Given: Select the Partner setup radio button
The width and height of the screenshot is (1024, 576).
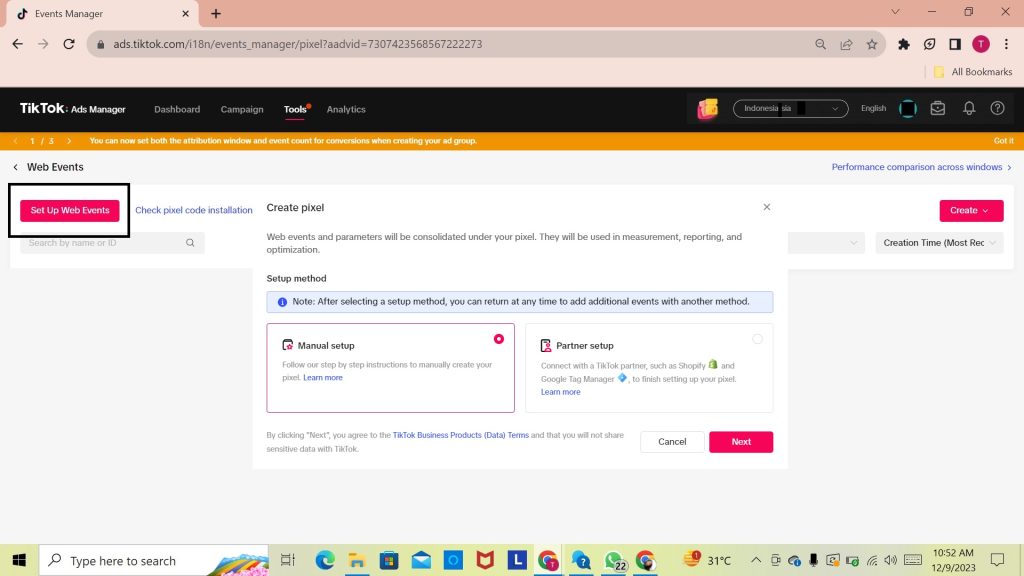Looking at the screenshot, I should point(757,339).
